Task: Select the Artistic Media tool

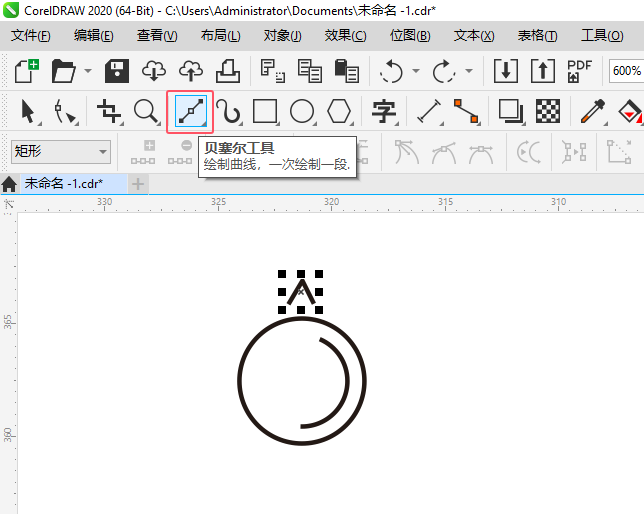Action: coord(228,111)
